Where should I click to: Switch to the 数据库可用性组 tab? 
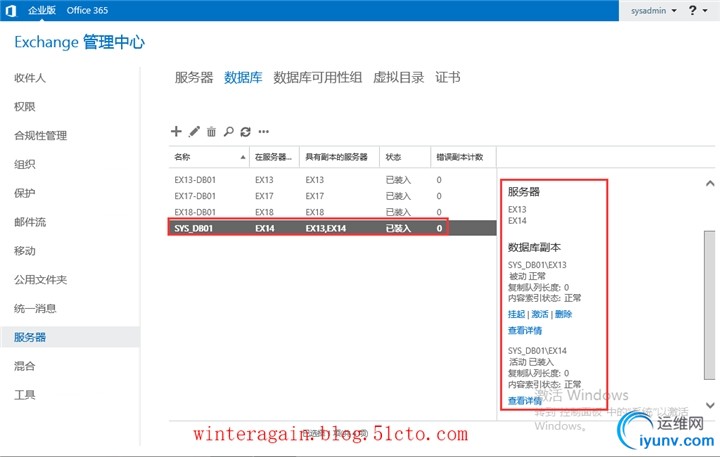[x=317, y=77]
